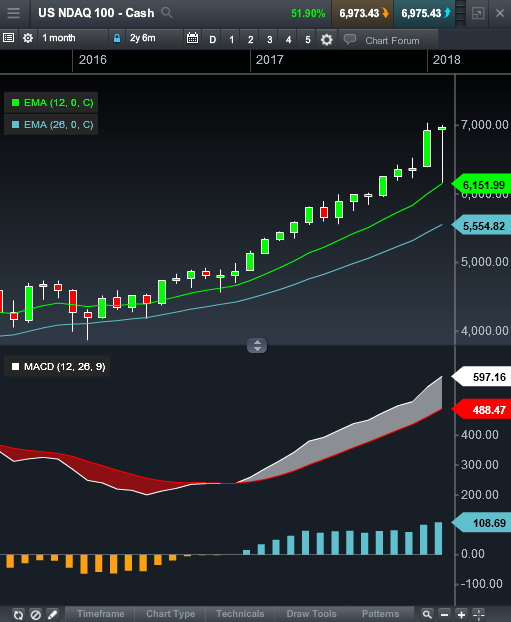Screen dimensions: 511x622
Task: Click the panel resize expander between charts
Action: click(x=257, y=345)
